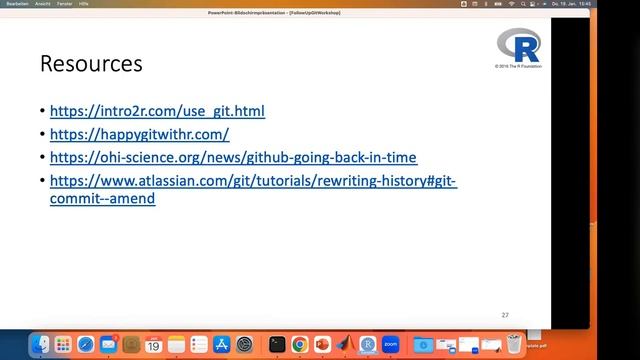Screen dimensions: 640x360
Task: Open MATLAB from the Dock
Action: coord(345,345)
